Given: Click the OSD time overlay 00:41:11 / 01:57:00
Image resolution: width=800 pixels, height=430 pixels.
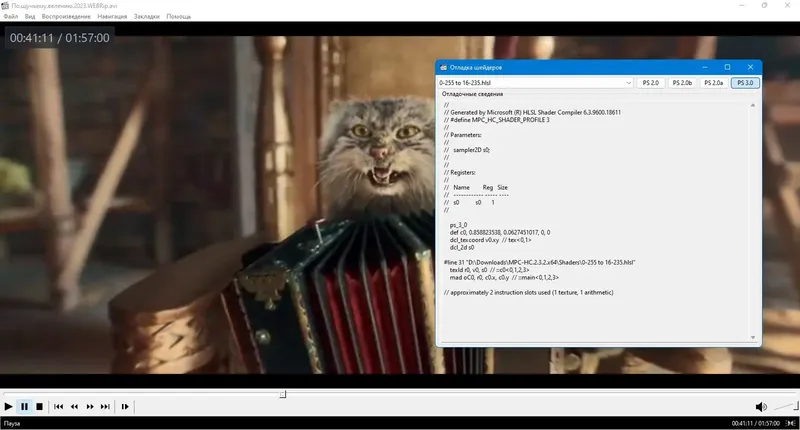Looking at the screenshot, I should click(60, 38).
